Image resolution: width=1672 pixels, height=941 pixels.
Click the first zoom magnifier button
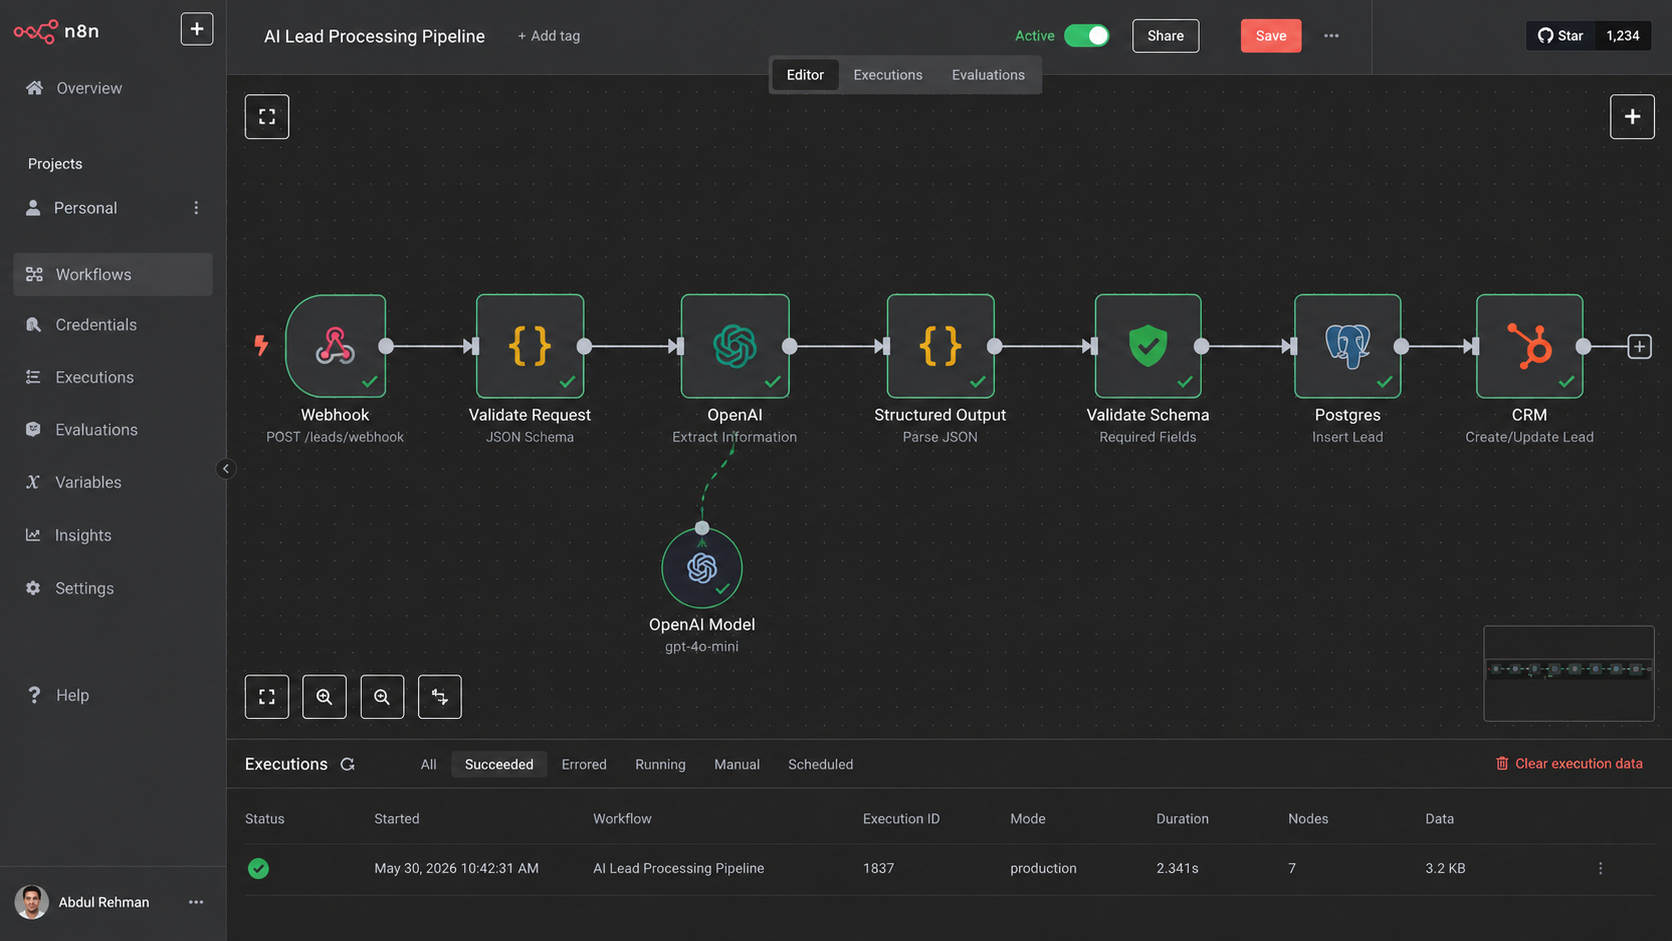pyautogui.click(x=324, y=697)
